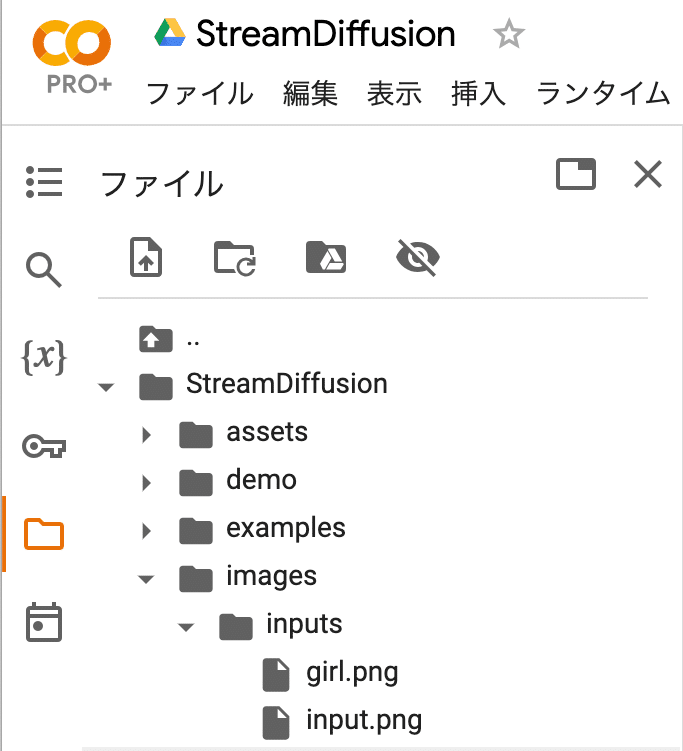
Task: Click the orange Files folder sidebar icon
Action: click(43, 534)
